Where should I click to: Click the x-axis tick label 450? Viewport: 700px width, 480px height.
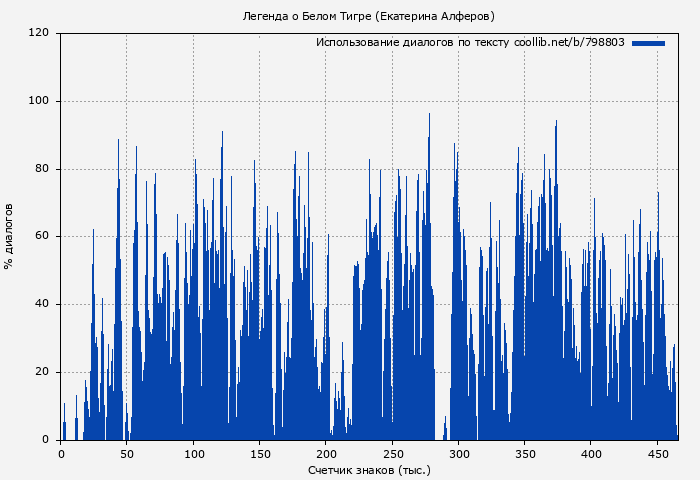pos(657,454)
